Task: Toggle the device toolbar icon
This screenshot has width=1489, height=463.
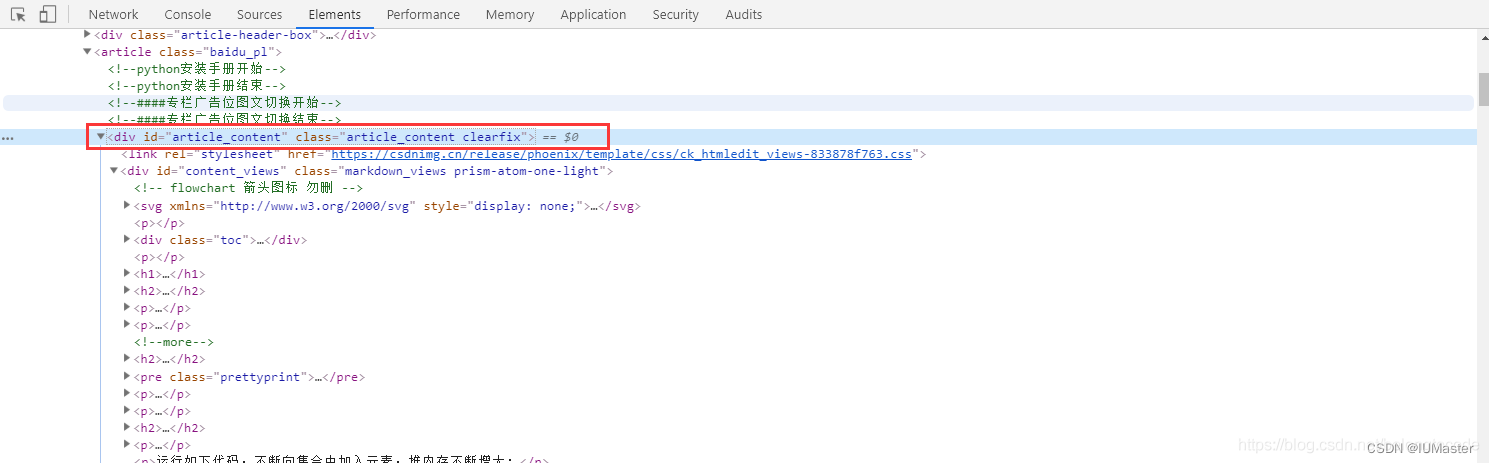Action: (47, 14)
